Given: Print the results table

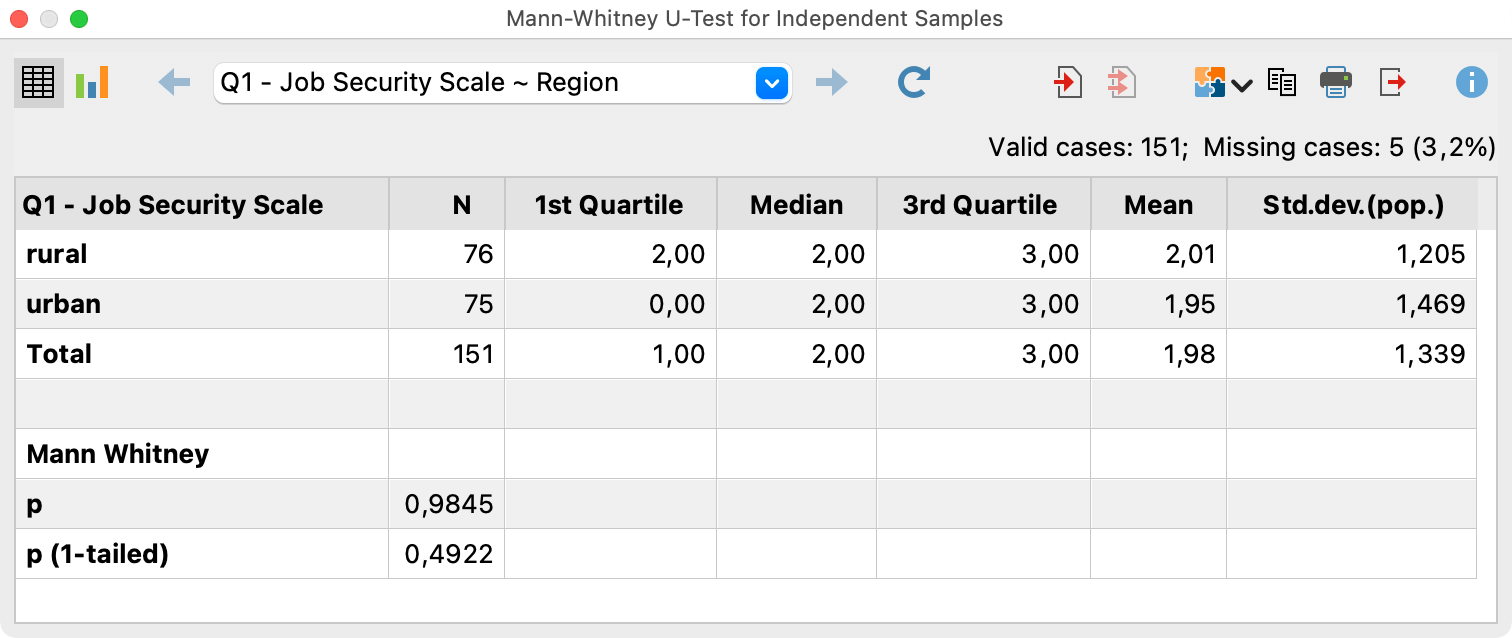Looking at the screenshot, I should [1336, 83].
